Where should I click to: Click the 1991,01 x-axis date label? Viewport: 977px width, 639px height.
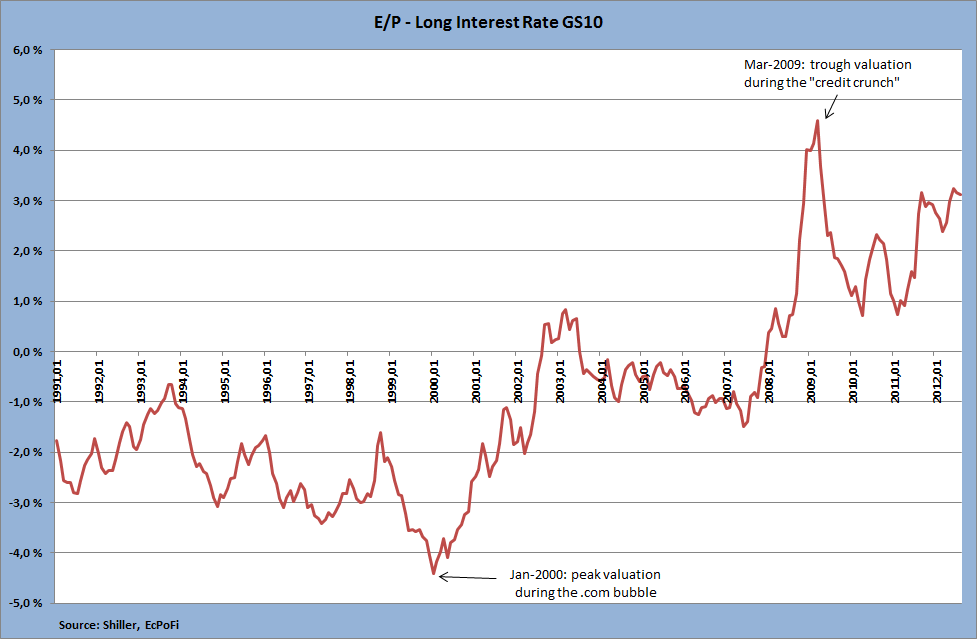57,381
